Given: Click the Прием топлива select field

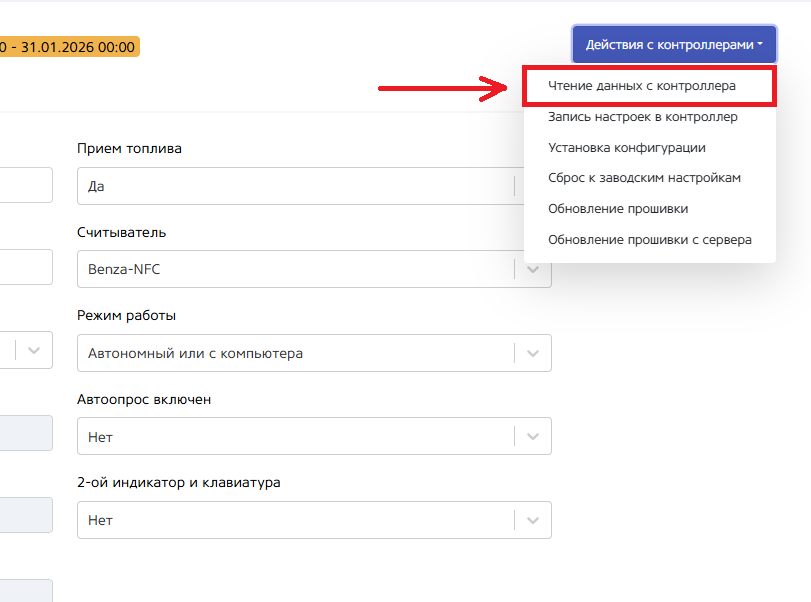Looking at the screenshot, I should coord(295,186).
